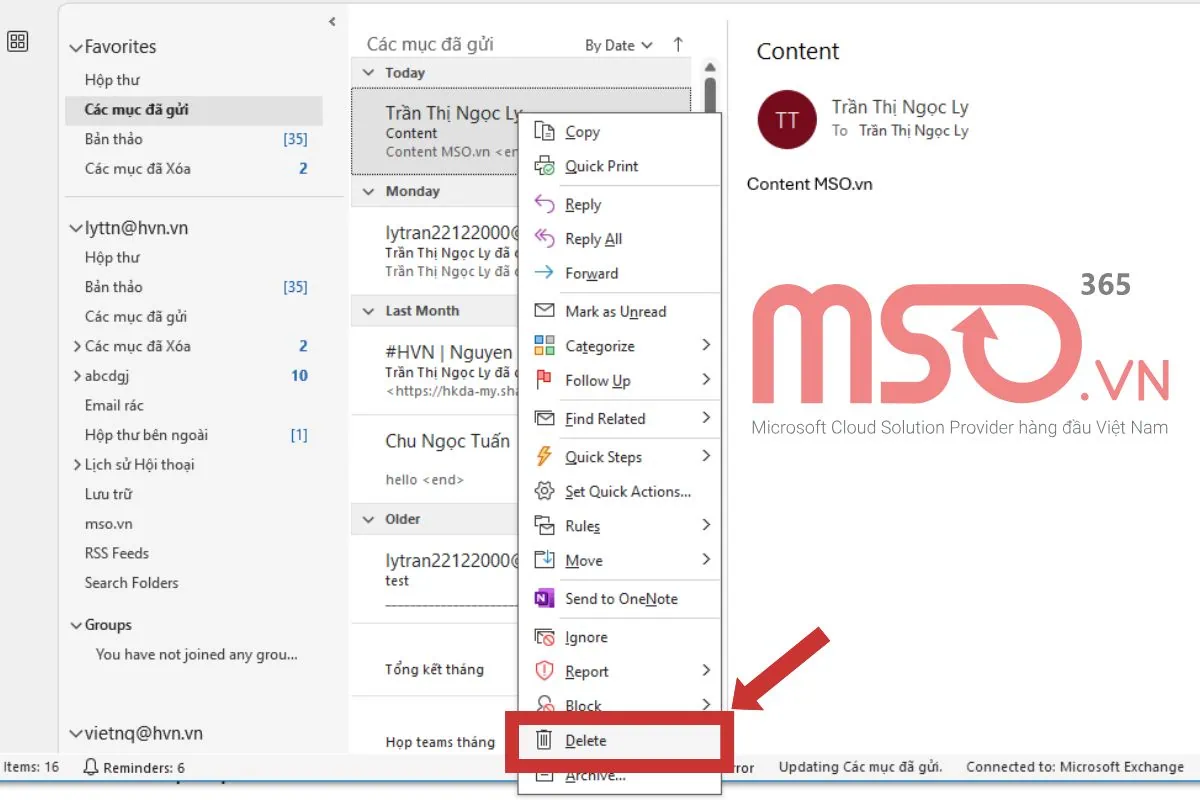Reverse sort order using the up arrow
This screenshot has width=1200, height=800.
tap(677, 44)
